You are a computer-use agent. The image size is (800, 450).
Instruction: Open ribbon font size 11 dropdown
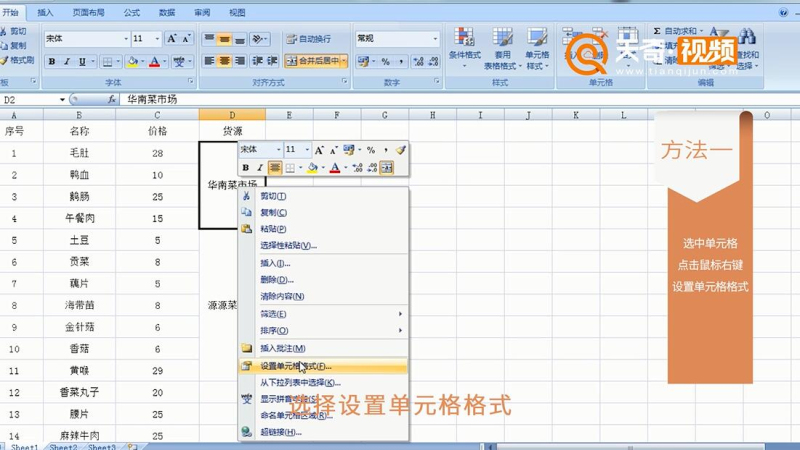point(157,39)
